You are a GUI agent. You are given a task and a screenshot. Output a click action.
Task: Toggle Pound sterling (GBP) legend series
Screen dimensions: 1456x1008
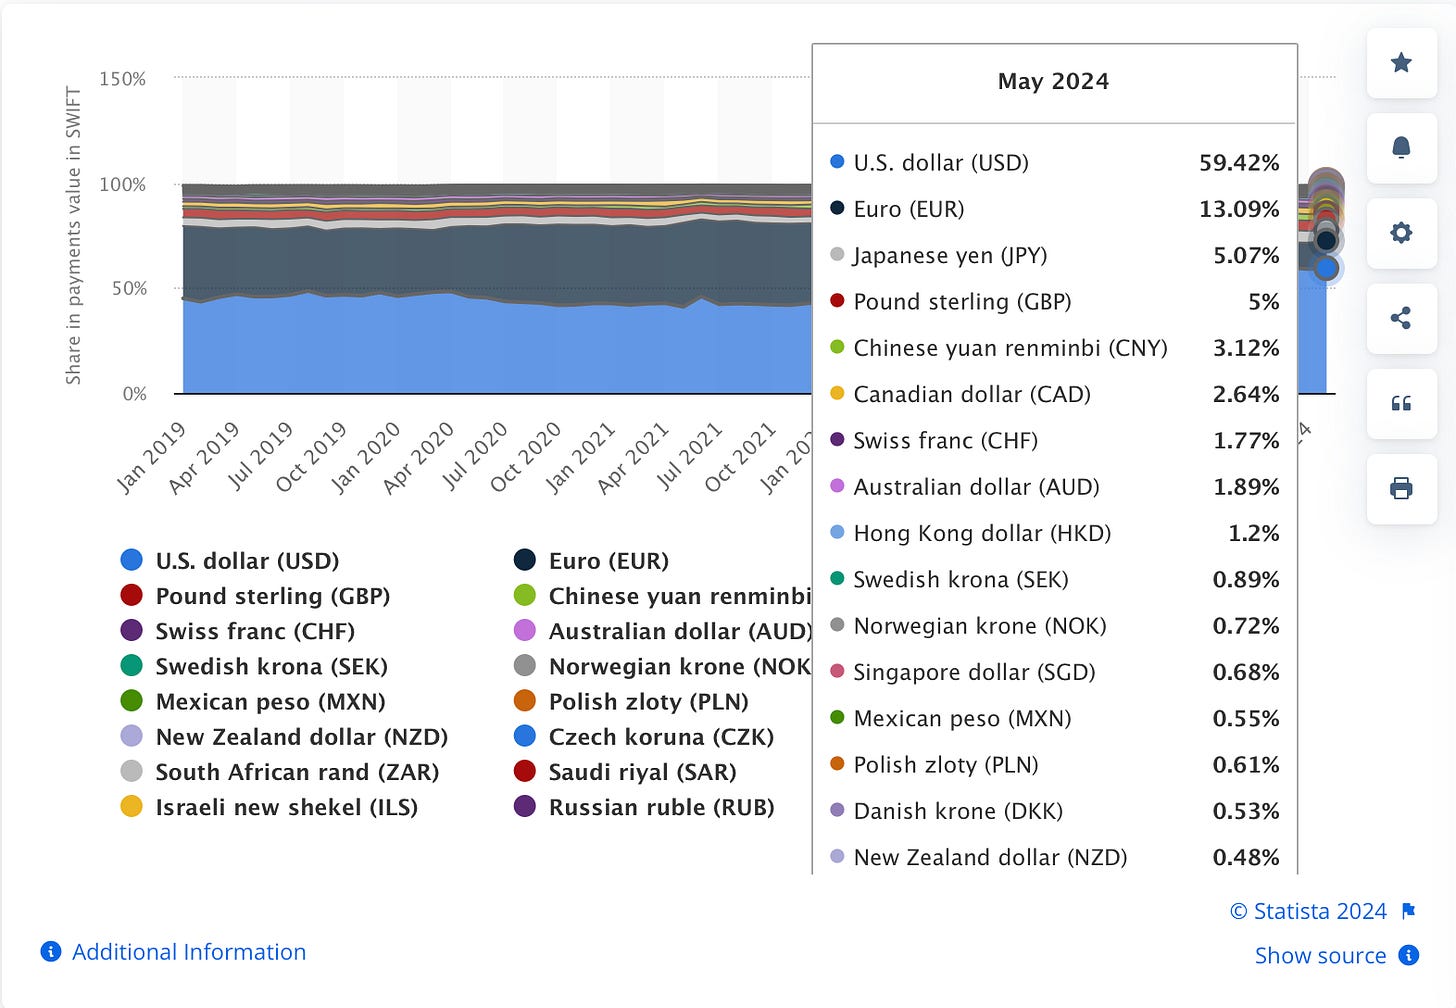tap(255, 595)
